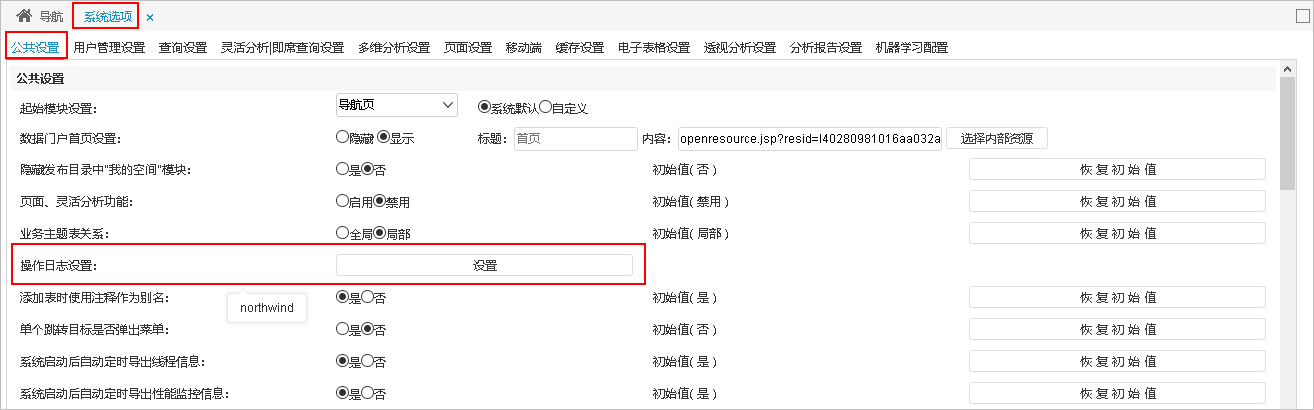Choose 显示 for 数据门户首页设置
1314x410 pixels.
pyautogui.click(x=383, y=138)
